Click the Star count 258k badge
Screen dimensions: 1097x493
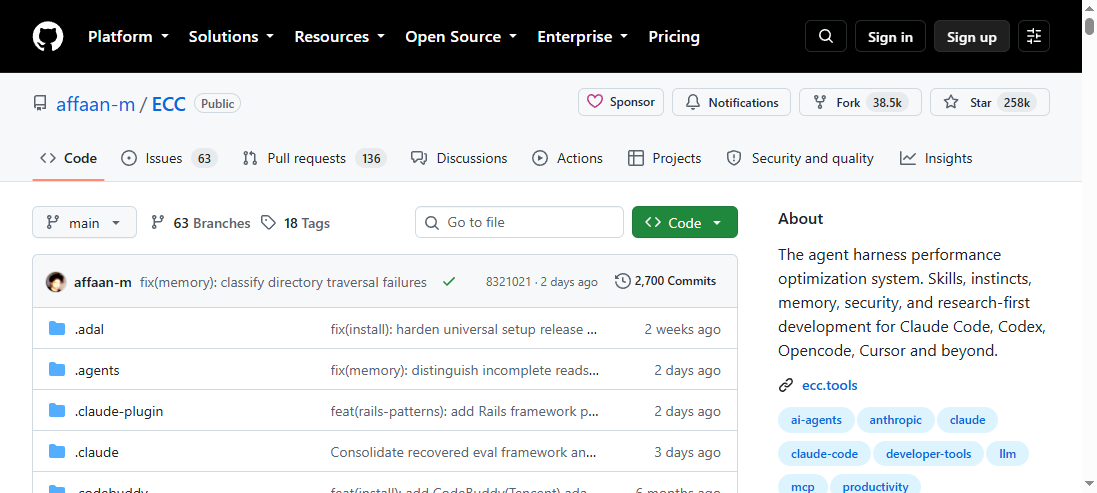[x=1017, y=102]
